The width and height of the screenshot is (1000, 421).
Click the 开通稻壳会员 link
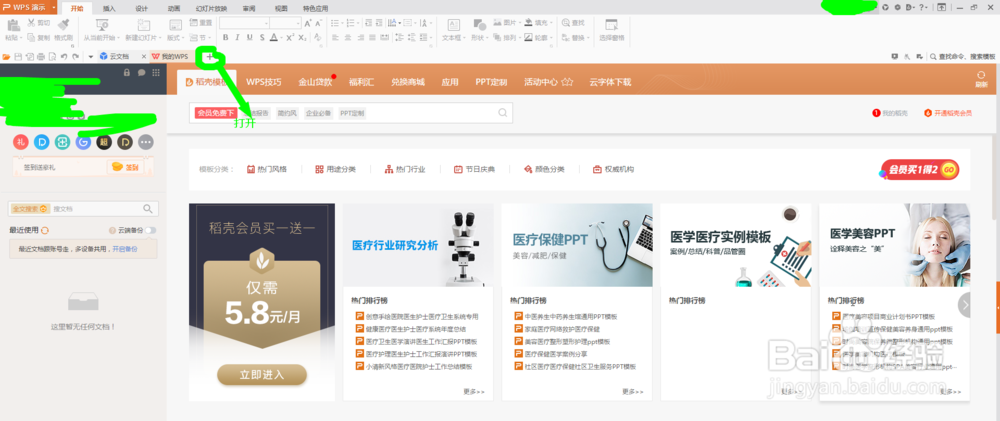pos(948,113)
